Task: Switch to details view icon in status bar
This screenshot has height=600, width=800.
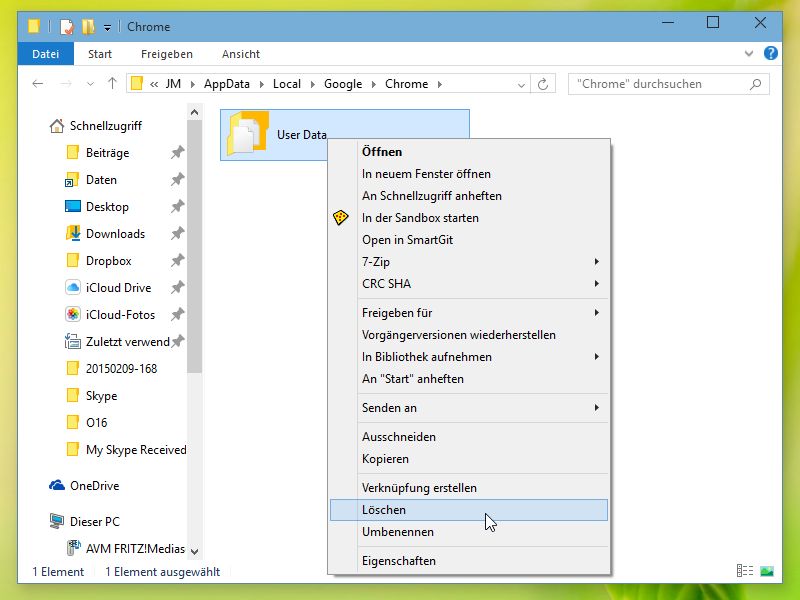Action: (744, 570)
